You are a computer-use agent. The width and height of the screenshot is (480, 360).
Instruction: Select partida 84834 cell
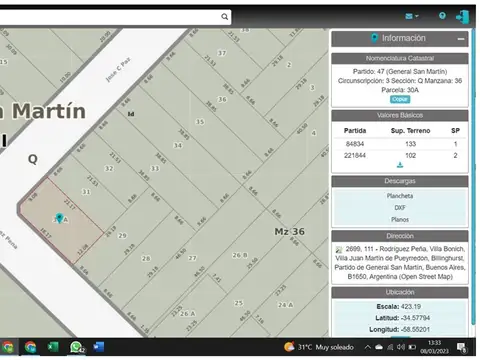coord(355,144)
